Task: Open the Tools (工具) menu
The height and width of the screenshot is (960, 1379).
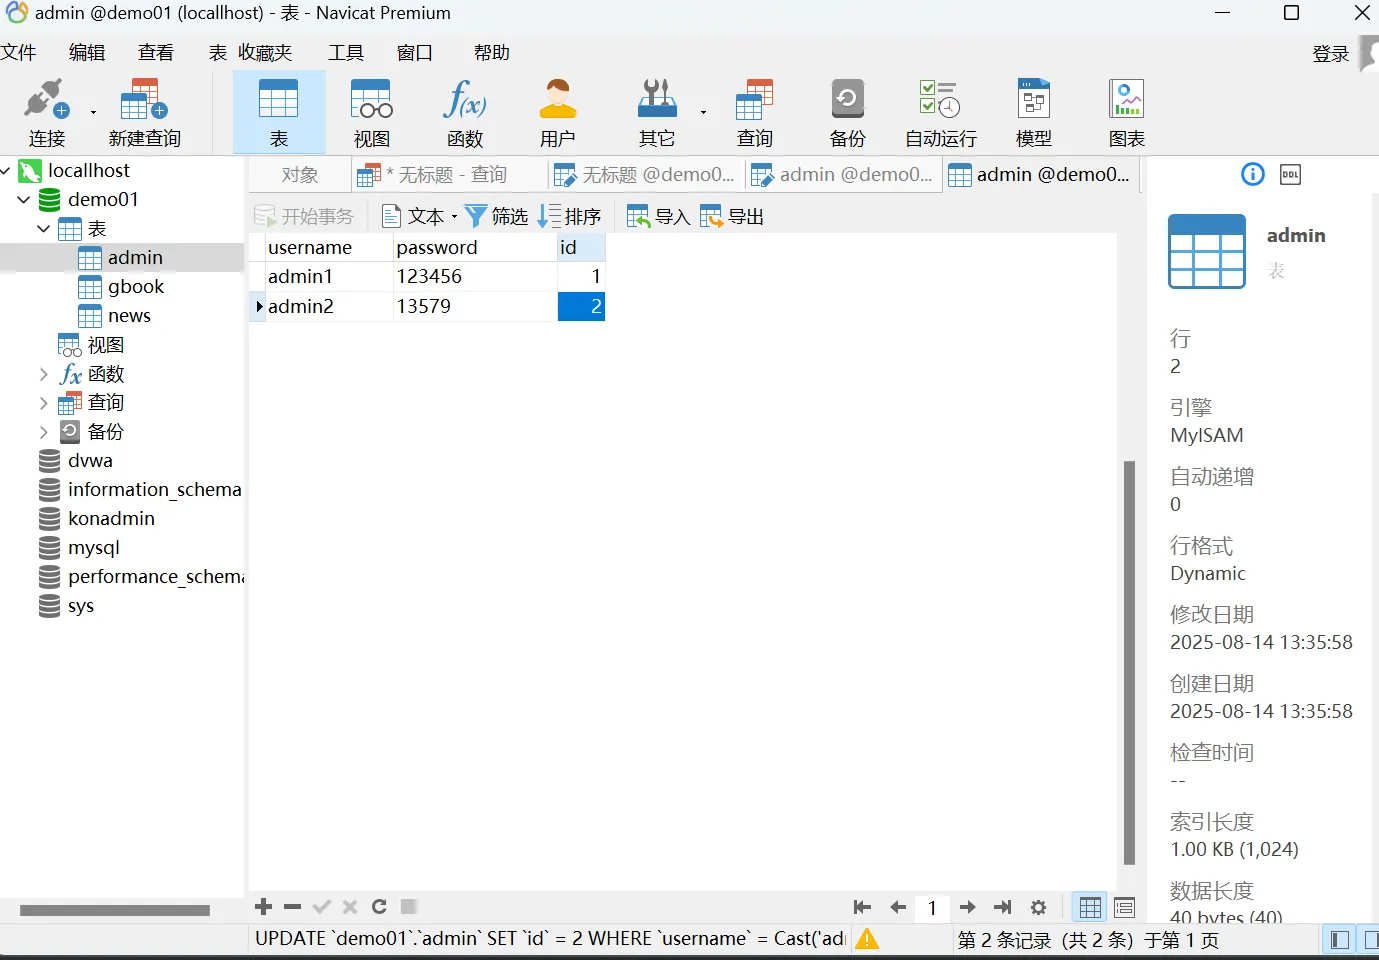Action: [346, 53]
